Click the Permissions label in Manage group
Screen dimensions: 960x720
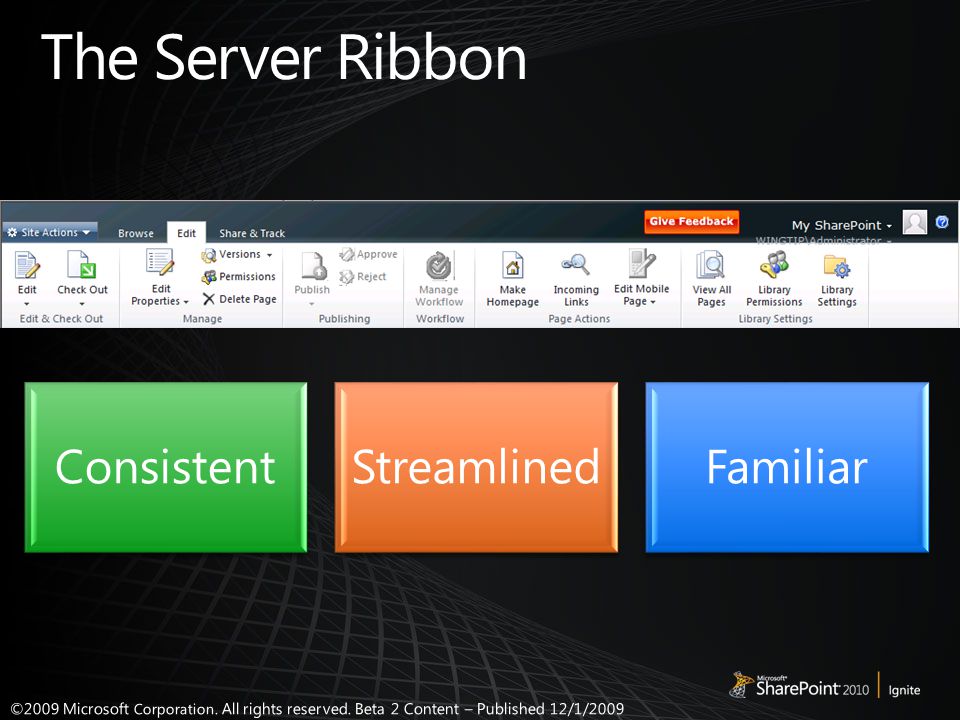pyautogui.click(x=247, y=277)
